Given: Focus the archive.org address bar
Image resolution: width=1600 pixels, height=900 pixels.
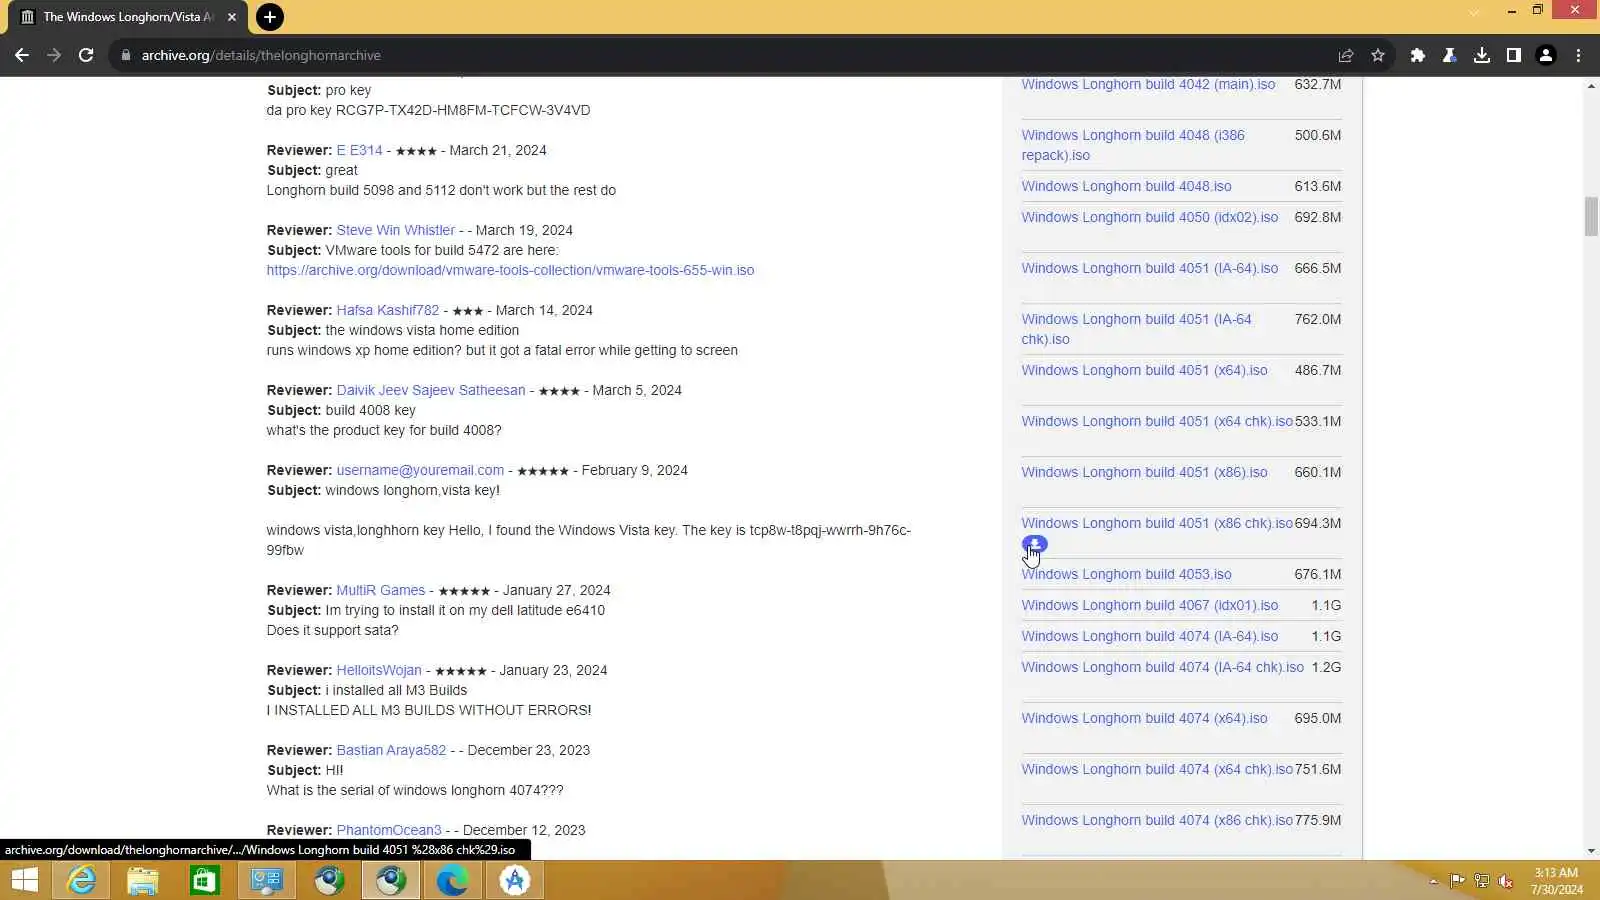Looking at the screenshot, I should click(720, 55).
